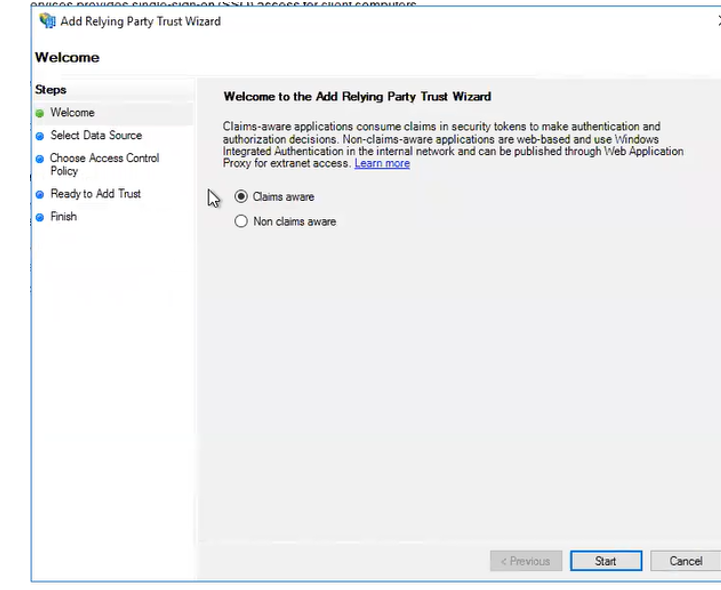The image size is (721, 590).
Task: Click the blue bullet beside Select Data Source
Action: click(40, 136)
